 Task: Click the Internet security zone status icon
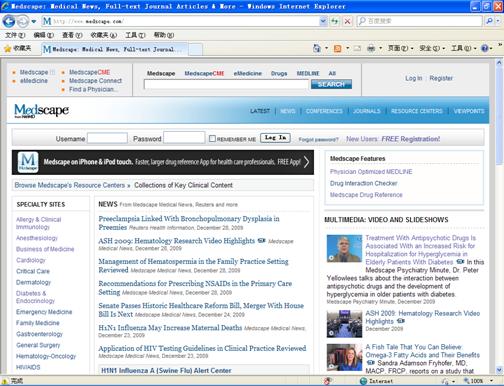click(363, 381)
